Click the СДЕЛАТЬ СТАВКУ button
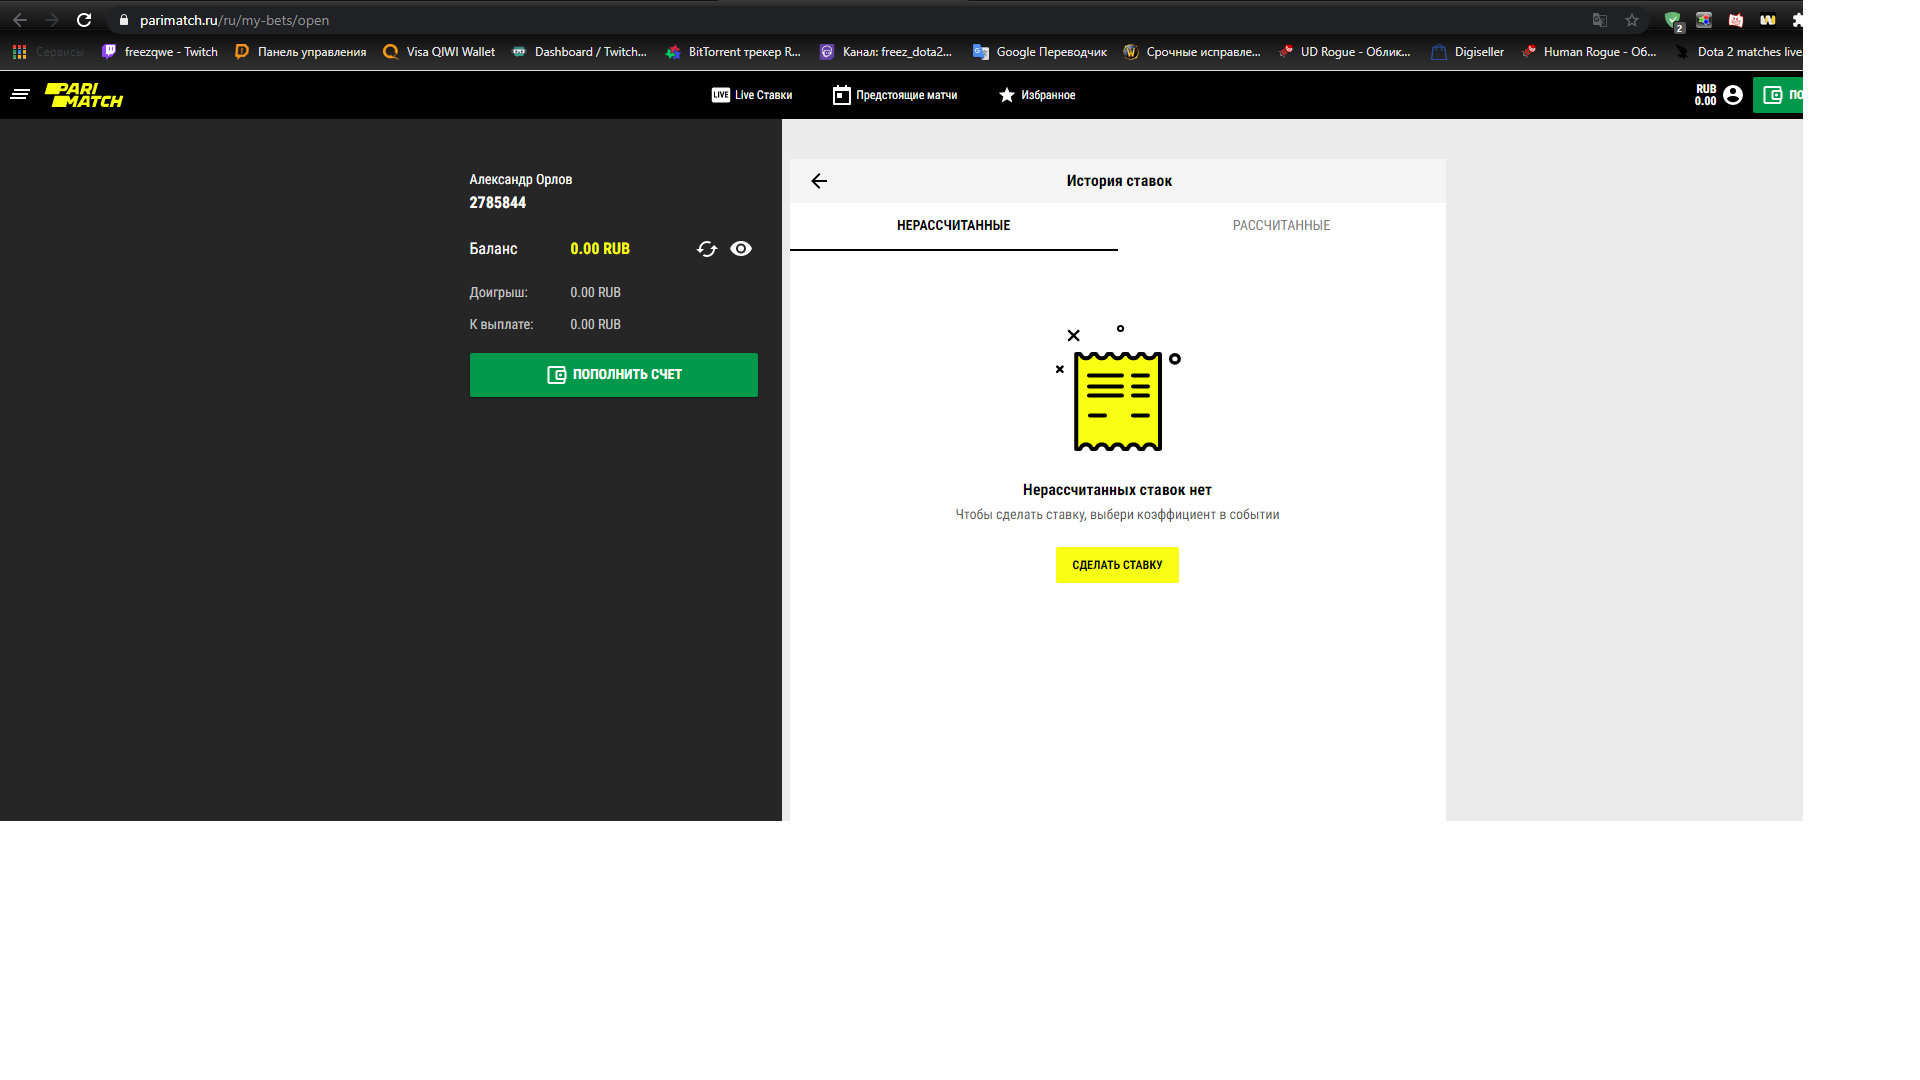 coord(1117,565)
